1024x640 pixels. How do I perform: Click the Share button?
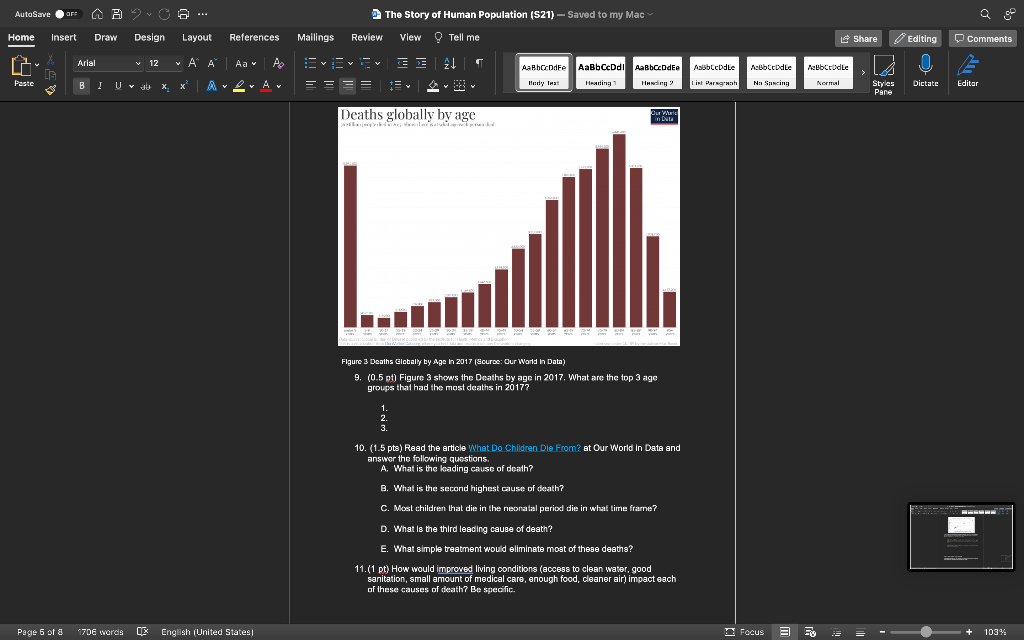click(x=858, y=38)
